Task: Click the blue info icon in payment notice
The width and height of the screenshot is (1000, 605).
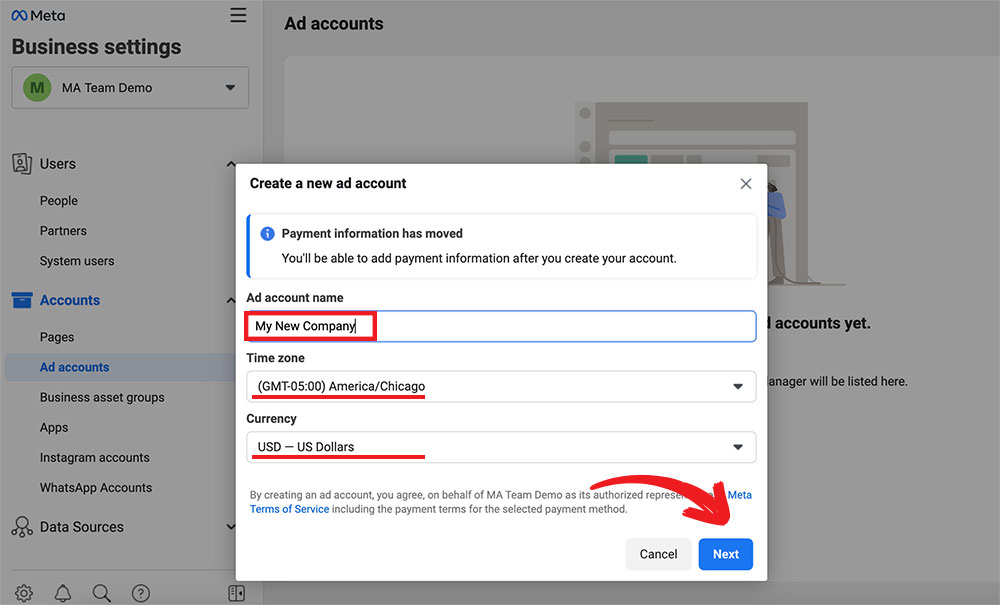Action: click(267, 234)
